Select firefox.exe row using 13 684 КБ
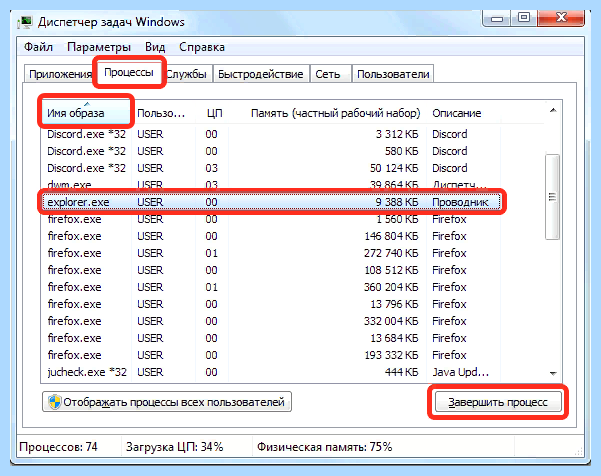This screenshot has height=476, width=601. (271, 338)
